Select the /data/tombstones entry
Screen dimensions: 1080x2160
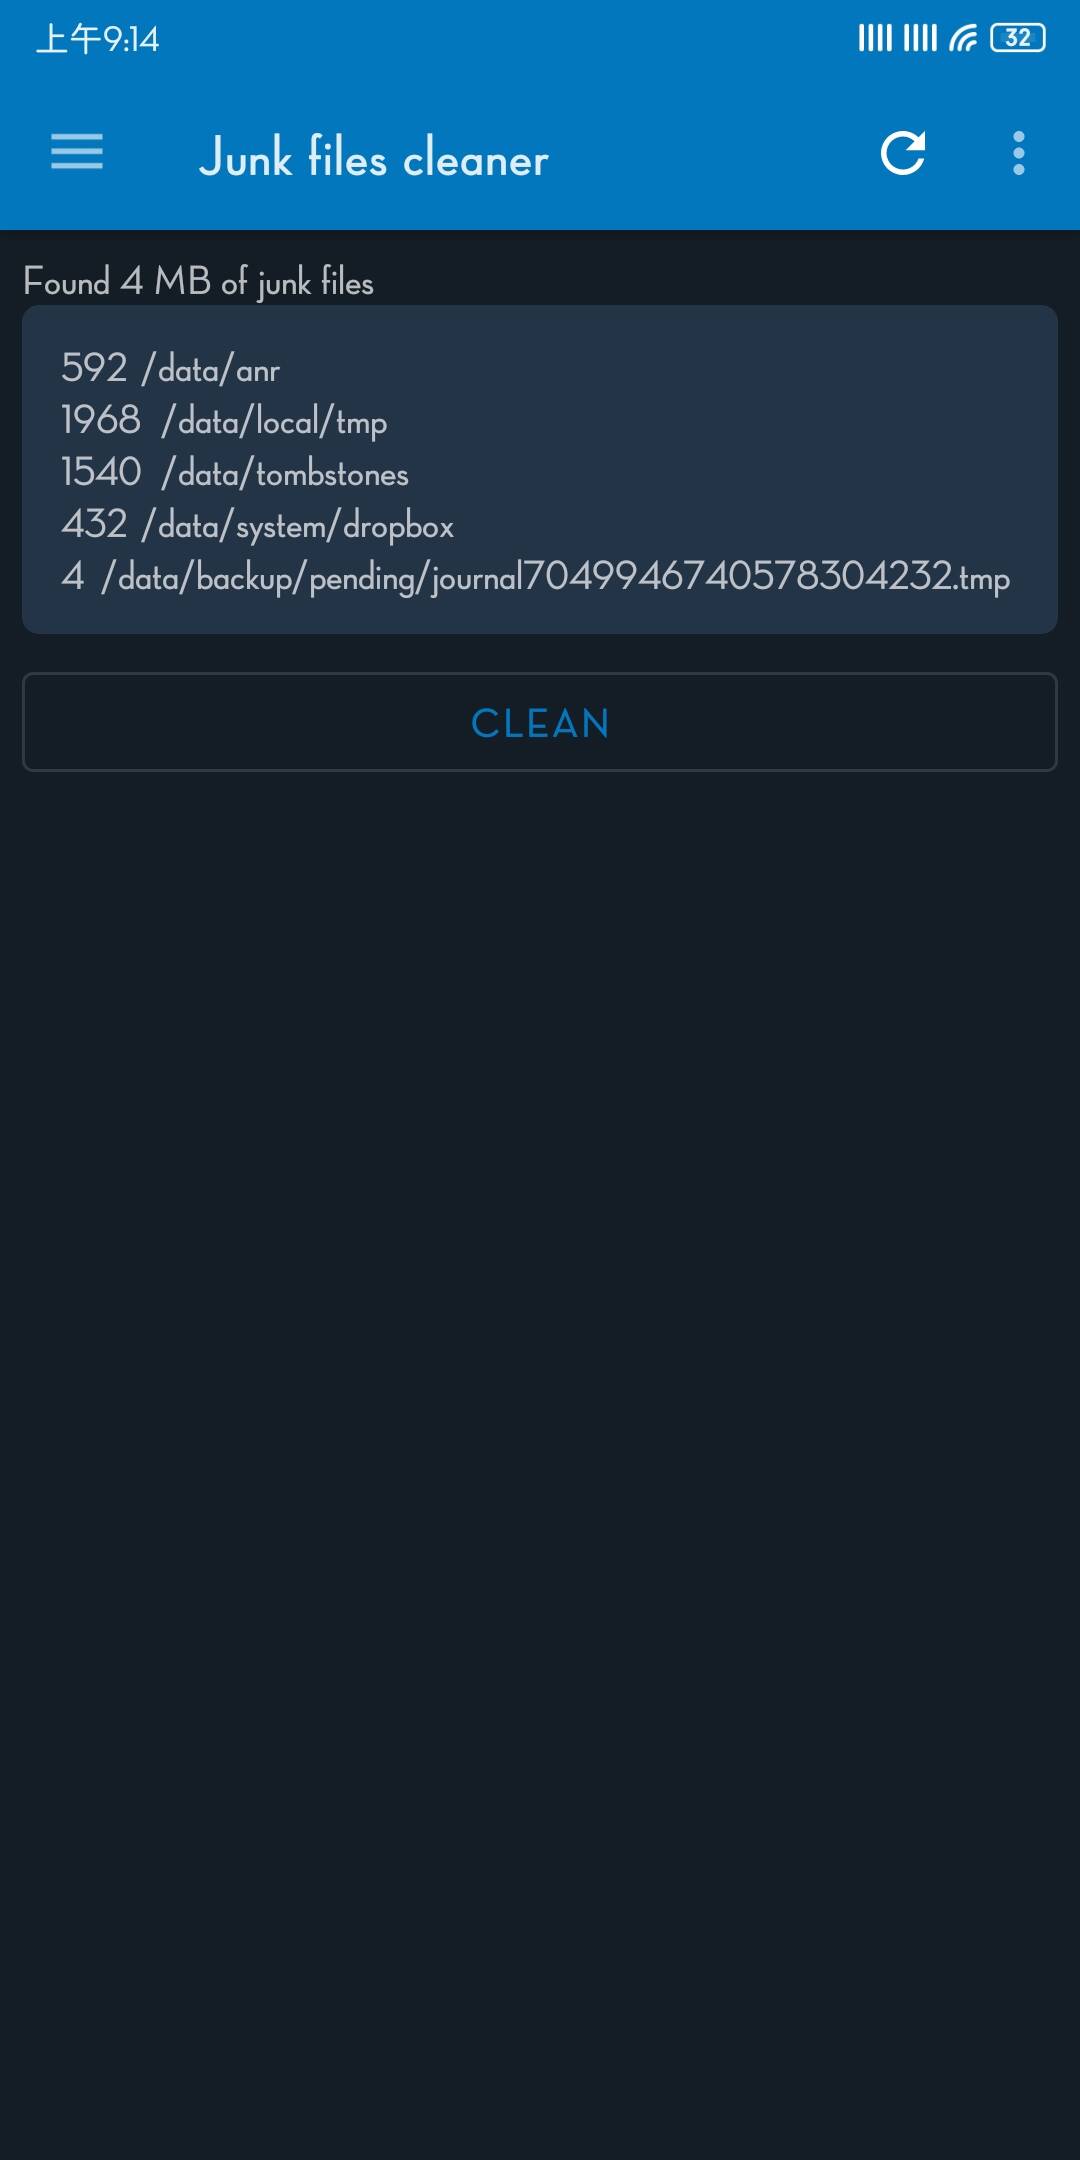235,473
